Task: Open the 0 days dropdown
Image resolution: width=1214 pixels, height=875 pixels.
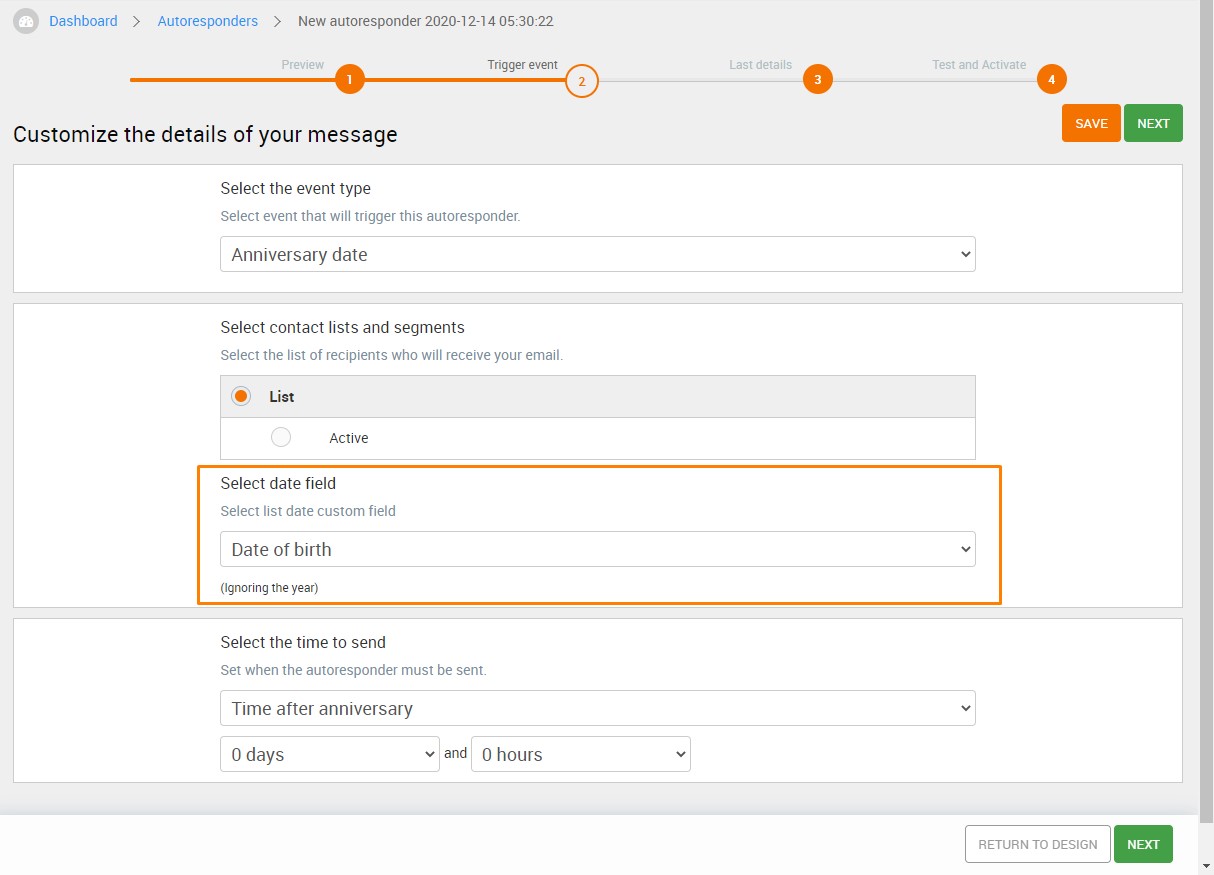Action: pos(329,754)
